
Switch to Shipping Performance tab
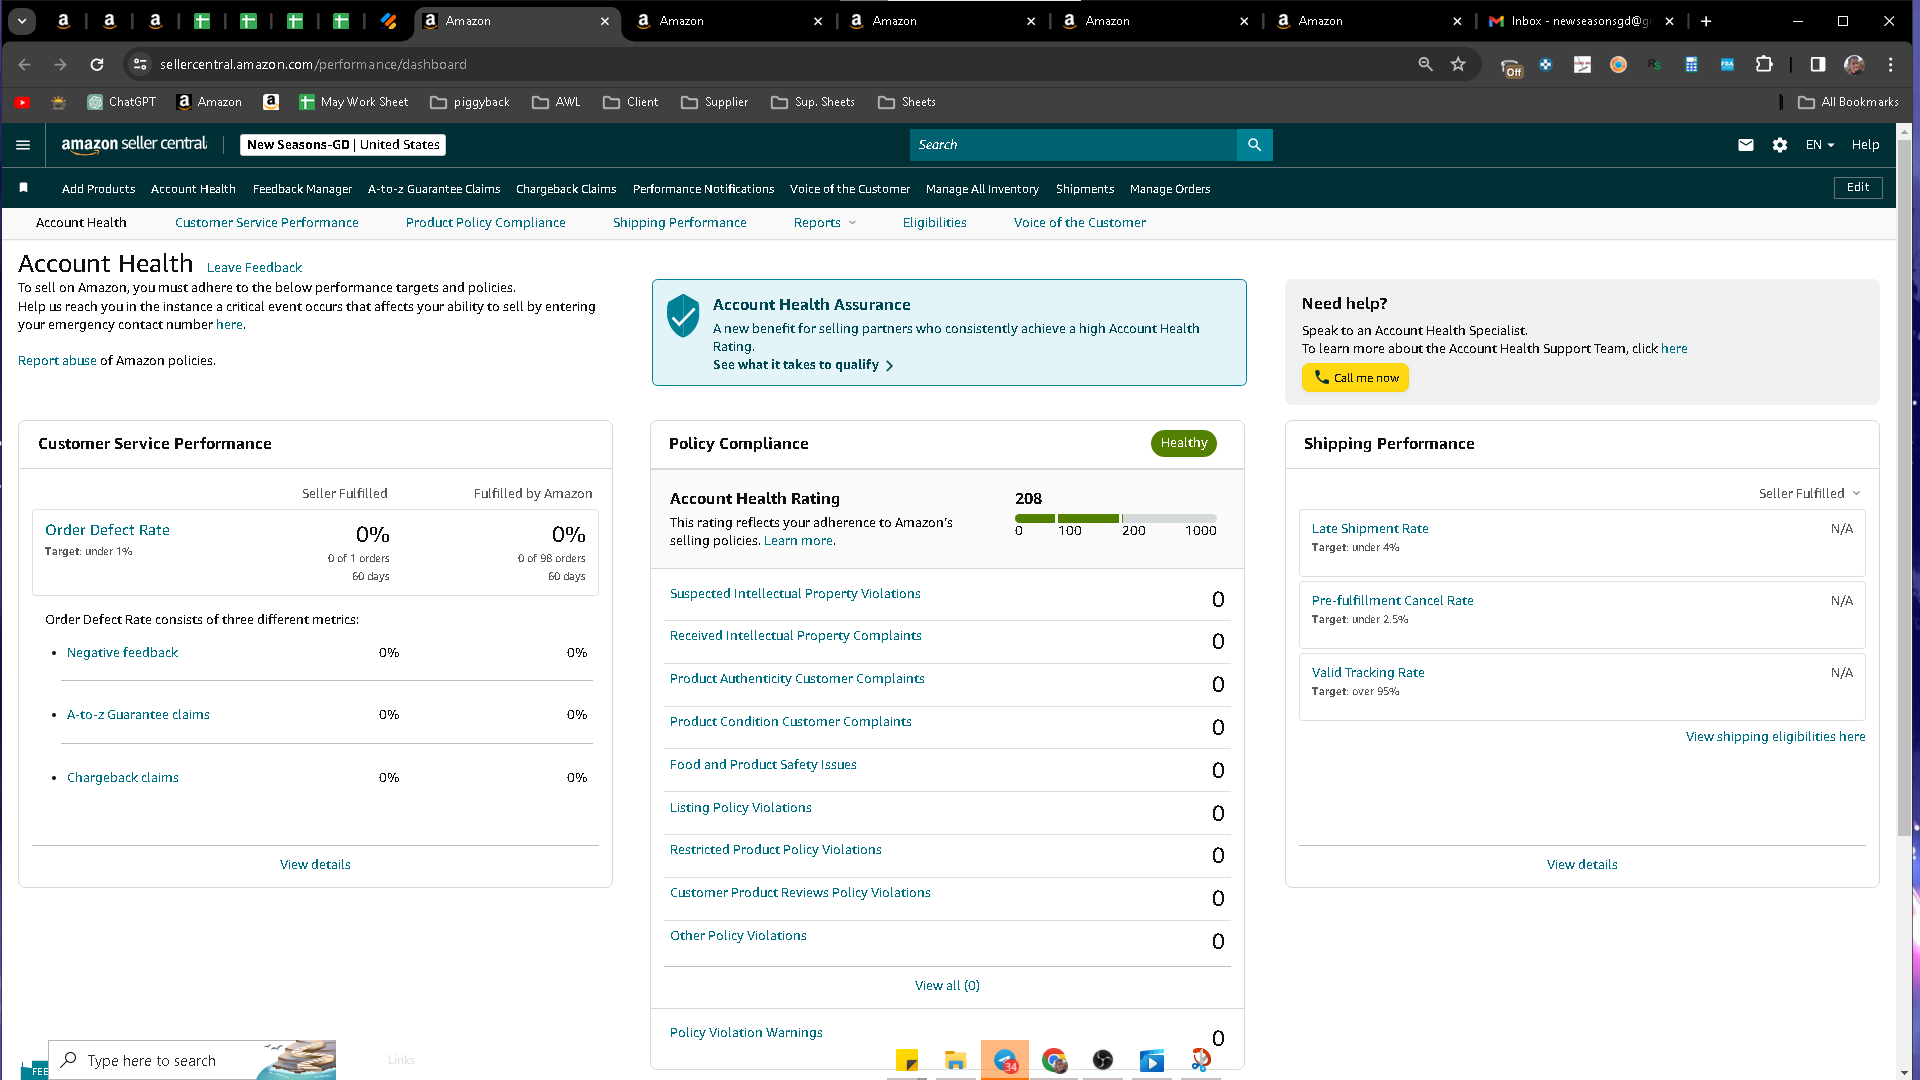pos(680,223)
